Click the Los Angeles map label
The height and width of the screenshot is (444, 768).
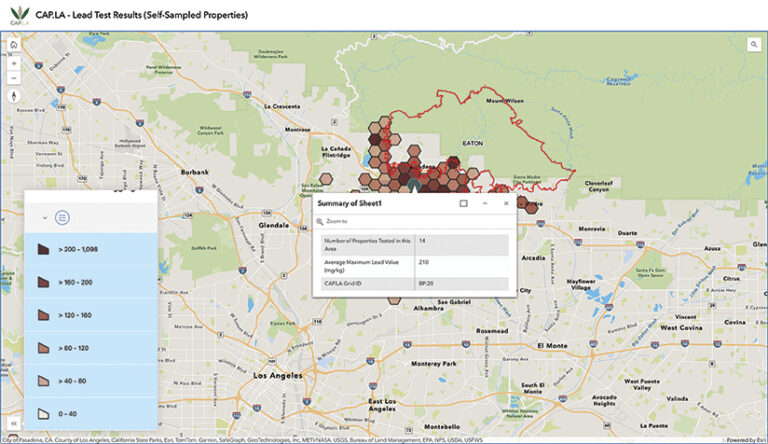coord(278,375)
